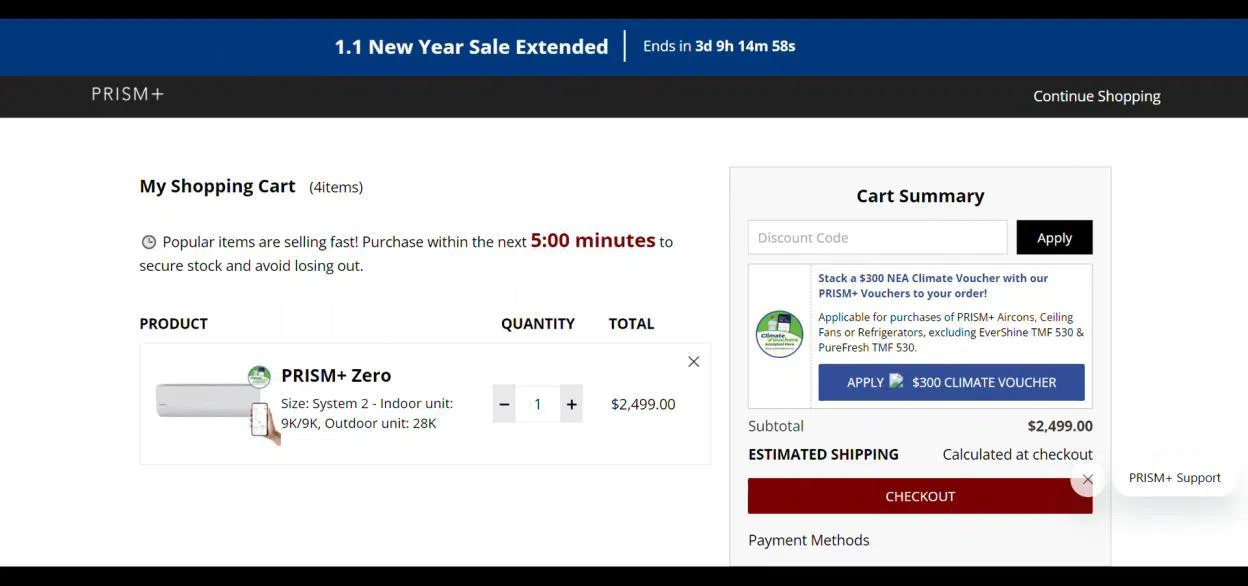Remove PRISM+ Zero from the cart

click(693, 362)
